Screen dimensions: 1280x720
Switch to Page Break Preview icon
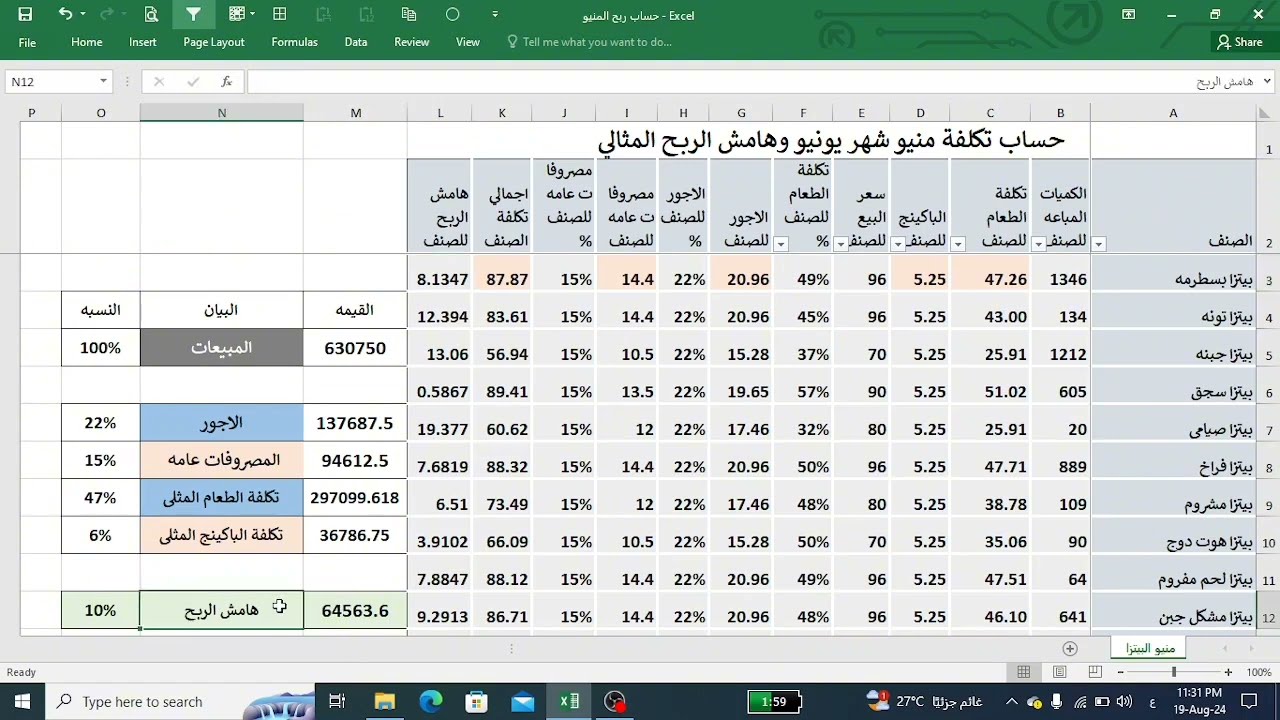pos(1095,672)
